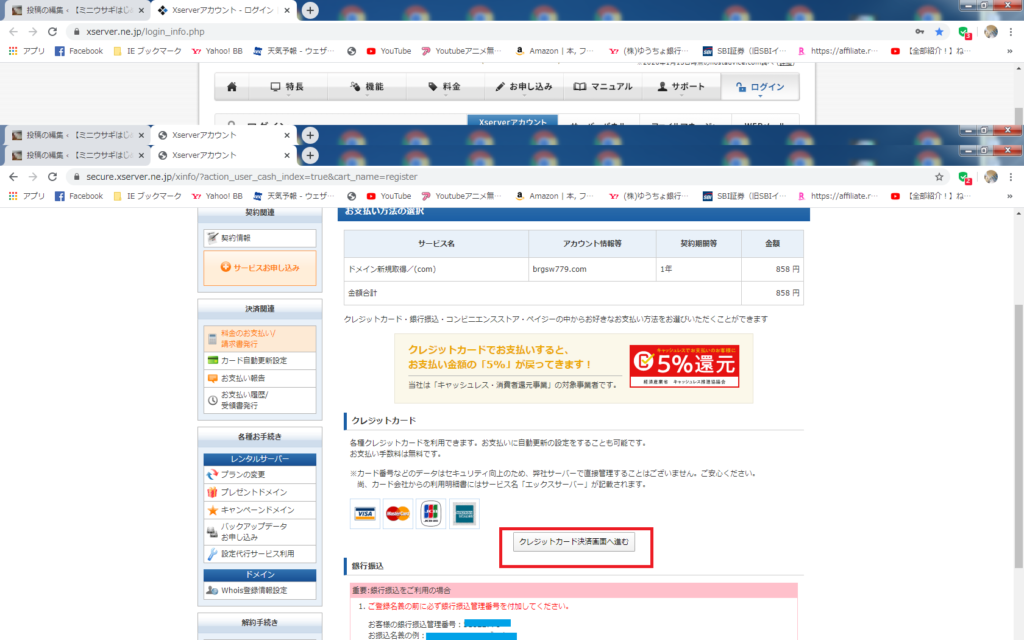The width and height of the screenshot is (1024, 640).
Task: Click the MasterCard logo
Action: (x=398, y=514)
